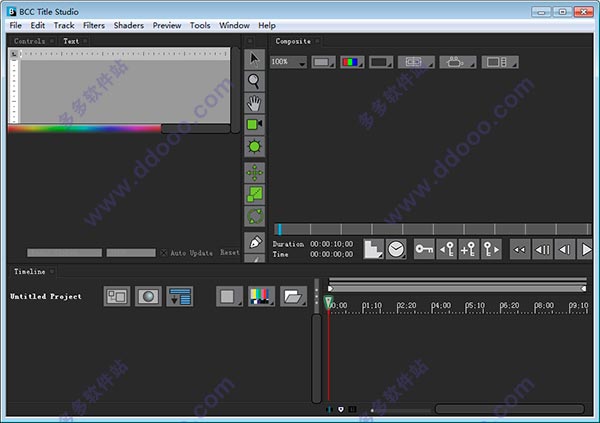The width and height of the screenshot is (600, 423).
Task: Open the Track menu
Action: tap(64, 25)
